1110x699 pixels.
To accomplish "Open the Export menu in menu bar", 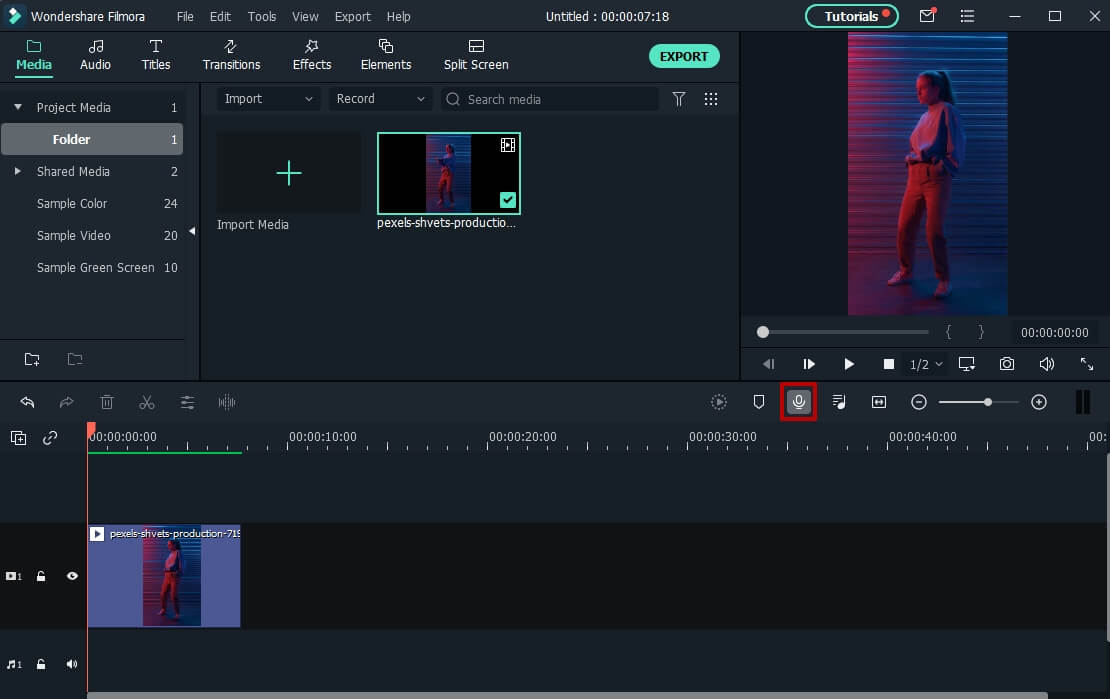I will [353, 16].
